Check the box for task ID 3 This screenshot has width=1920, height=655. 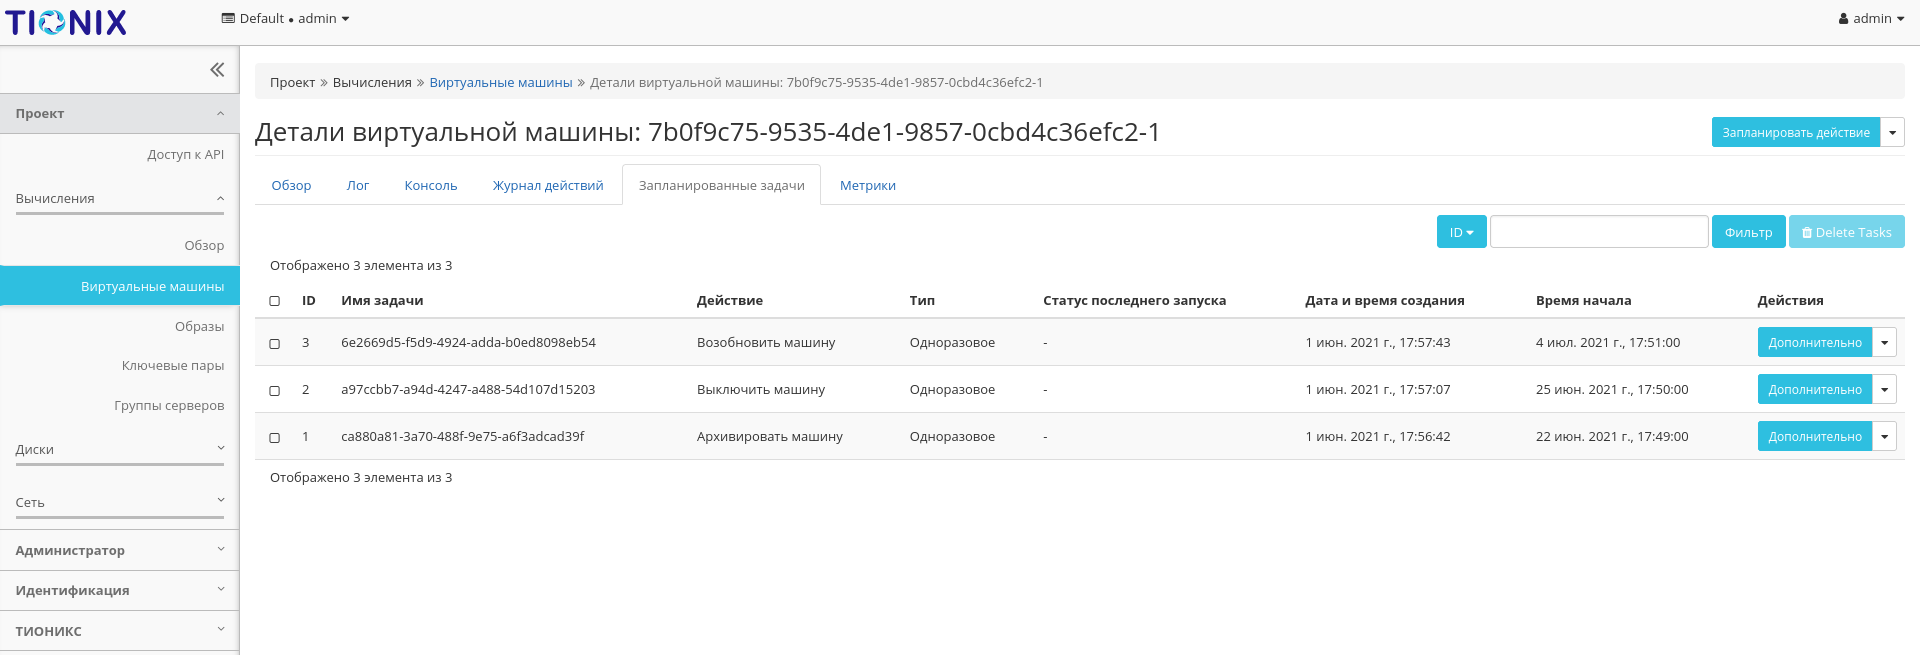[275, 344]
